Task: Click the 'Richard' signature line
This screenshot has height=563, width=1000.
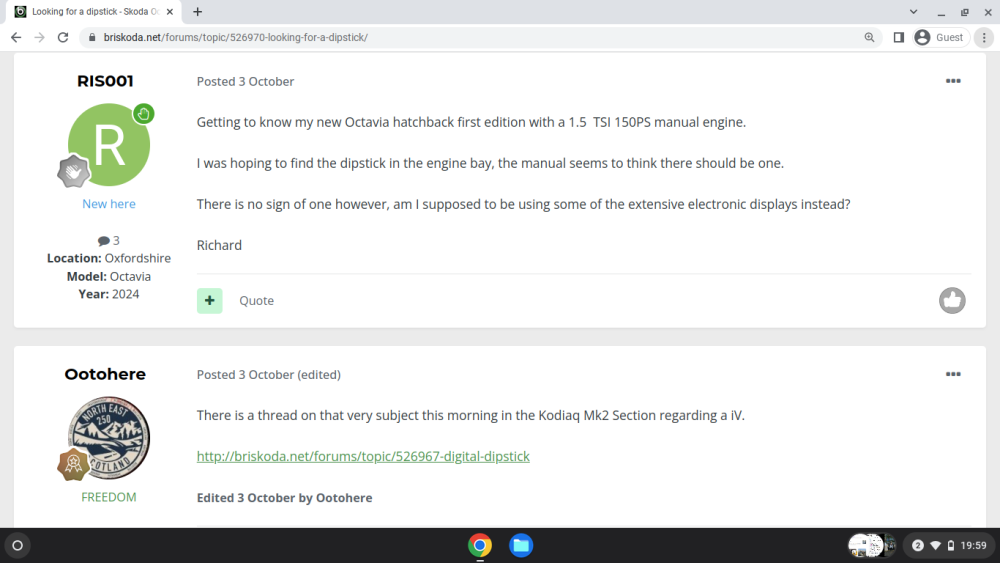Action: point(219,245)
